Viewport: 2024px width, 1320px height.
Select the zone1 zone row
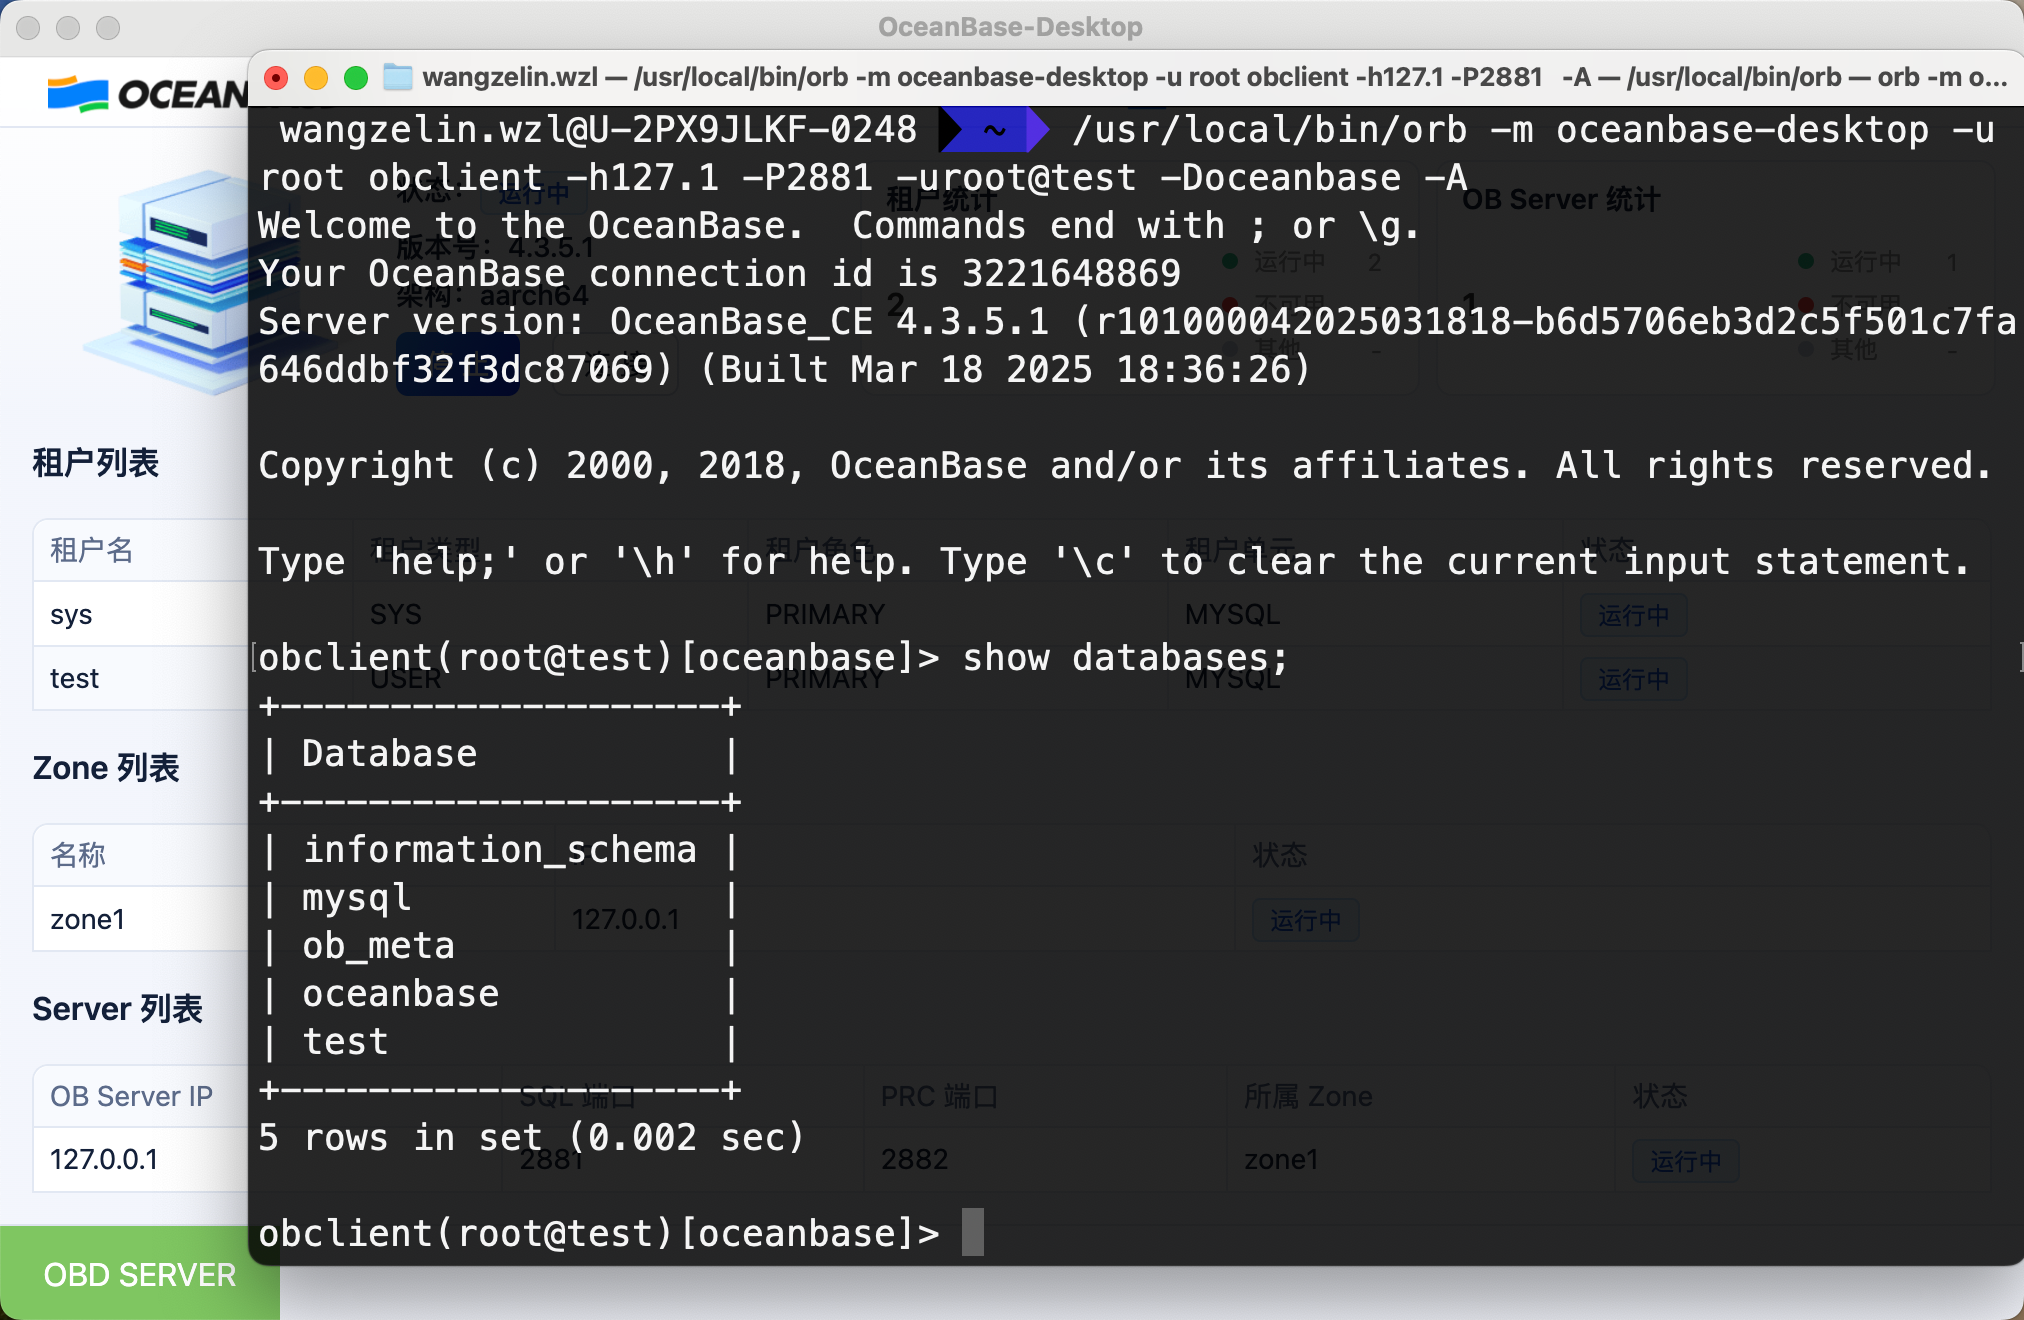point(88,919)
